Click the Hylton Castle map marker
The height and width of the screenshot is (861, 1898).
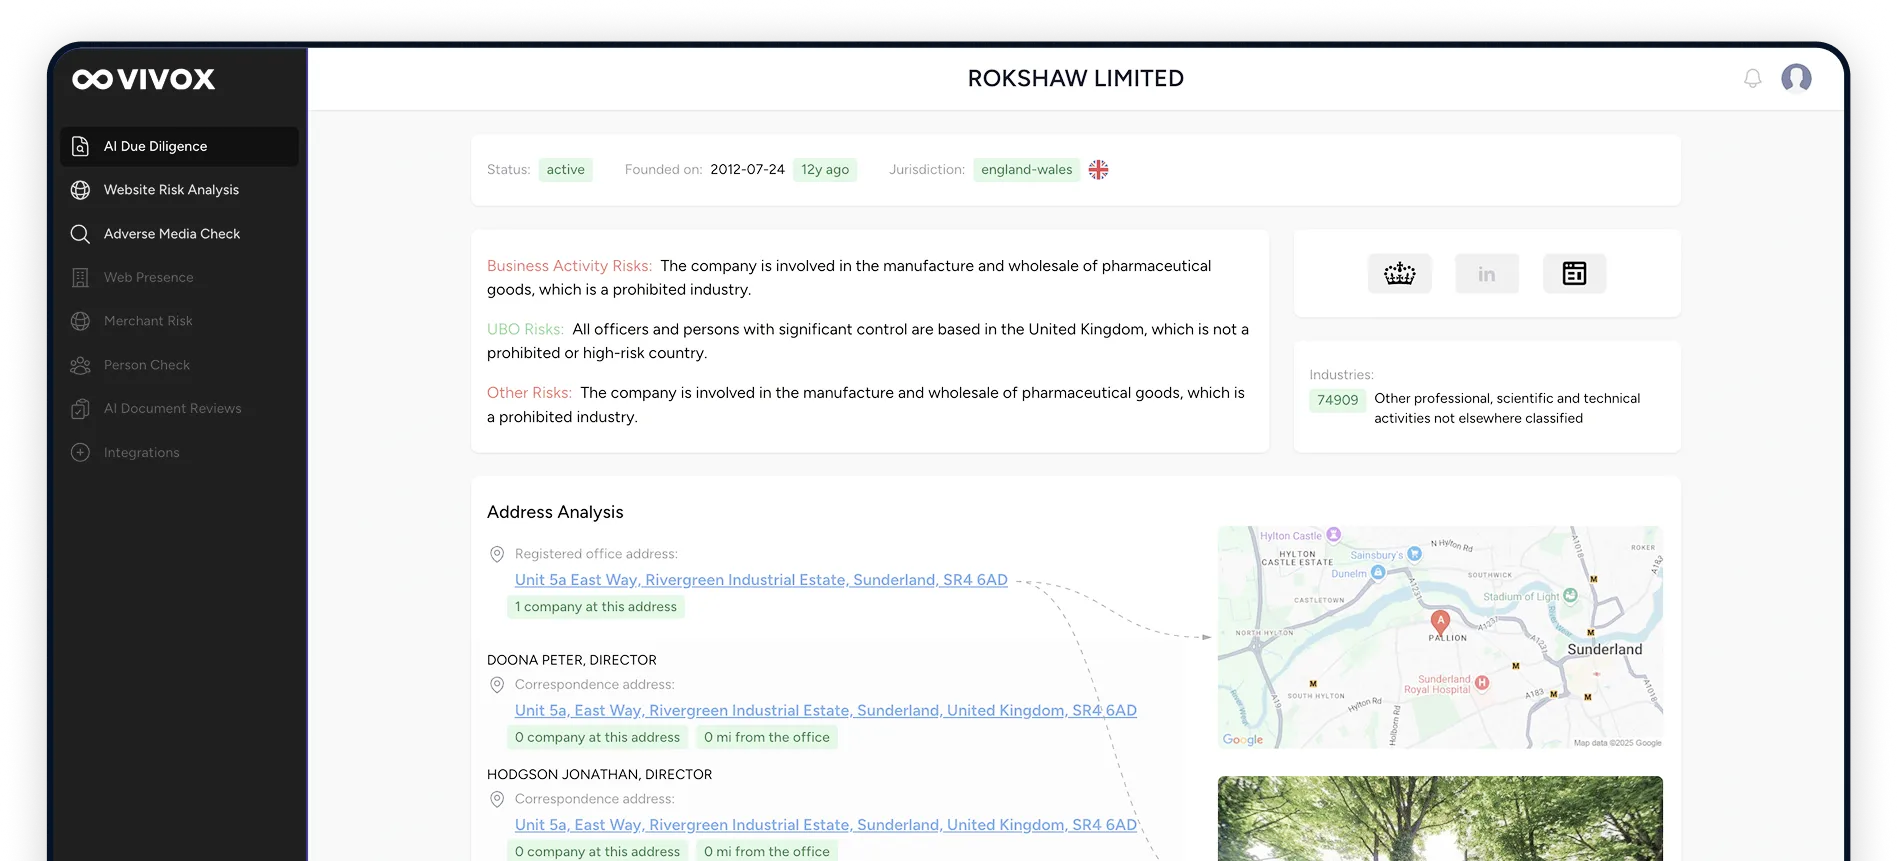1333,535
